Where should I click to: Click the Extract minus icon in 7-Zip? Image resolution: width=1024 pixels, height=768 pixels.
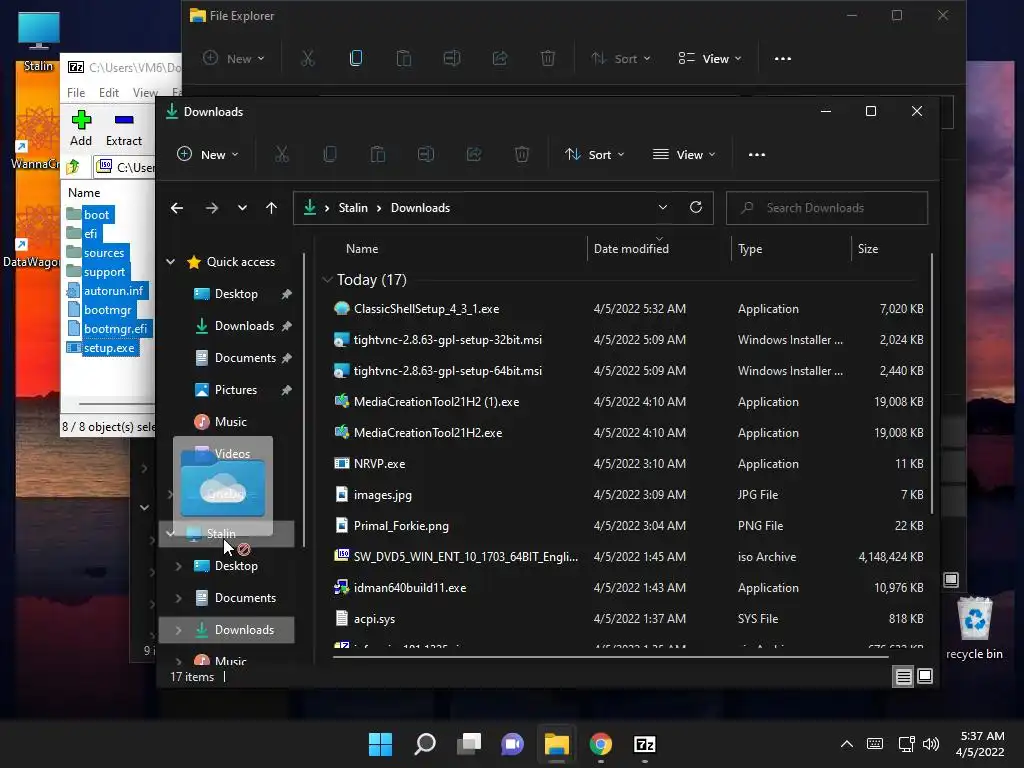pos(124,120)
